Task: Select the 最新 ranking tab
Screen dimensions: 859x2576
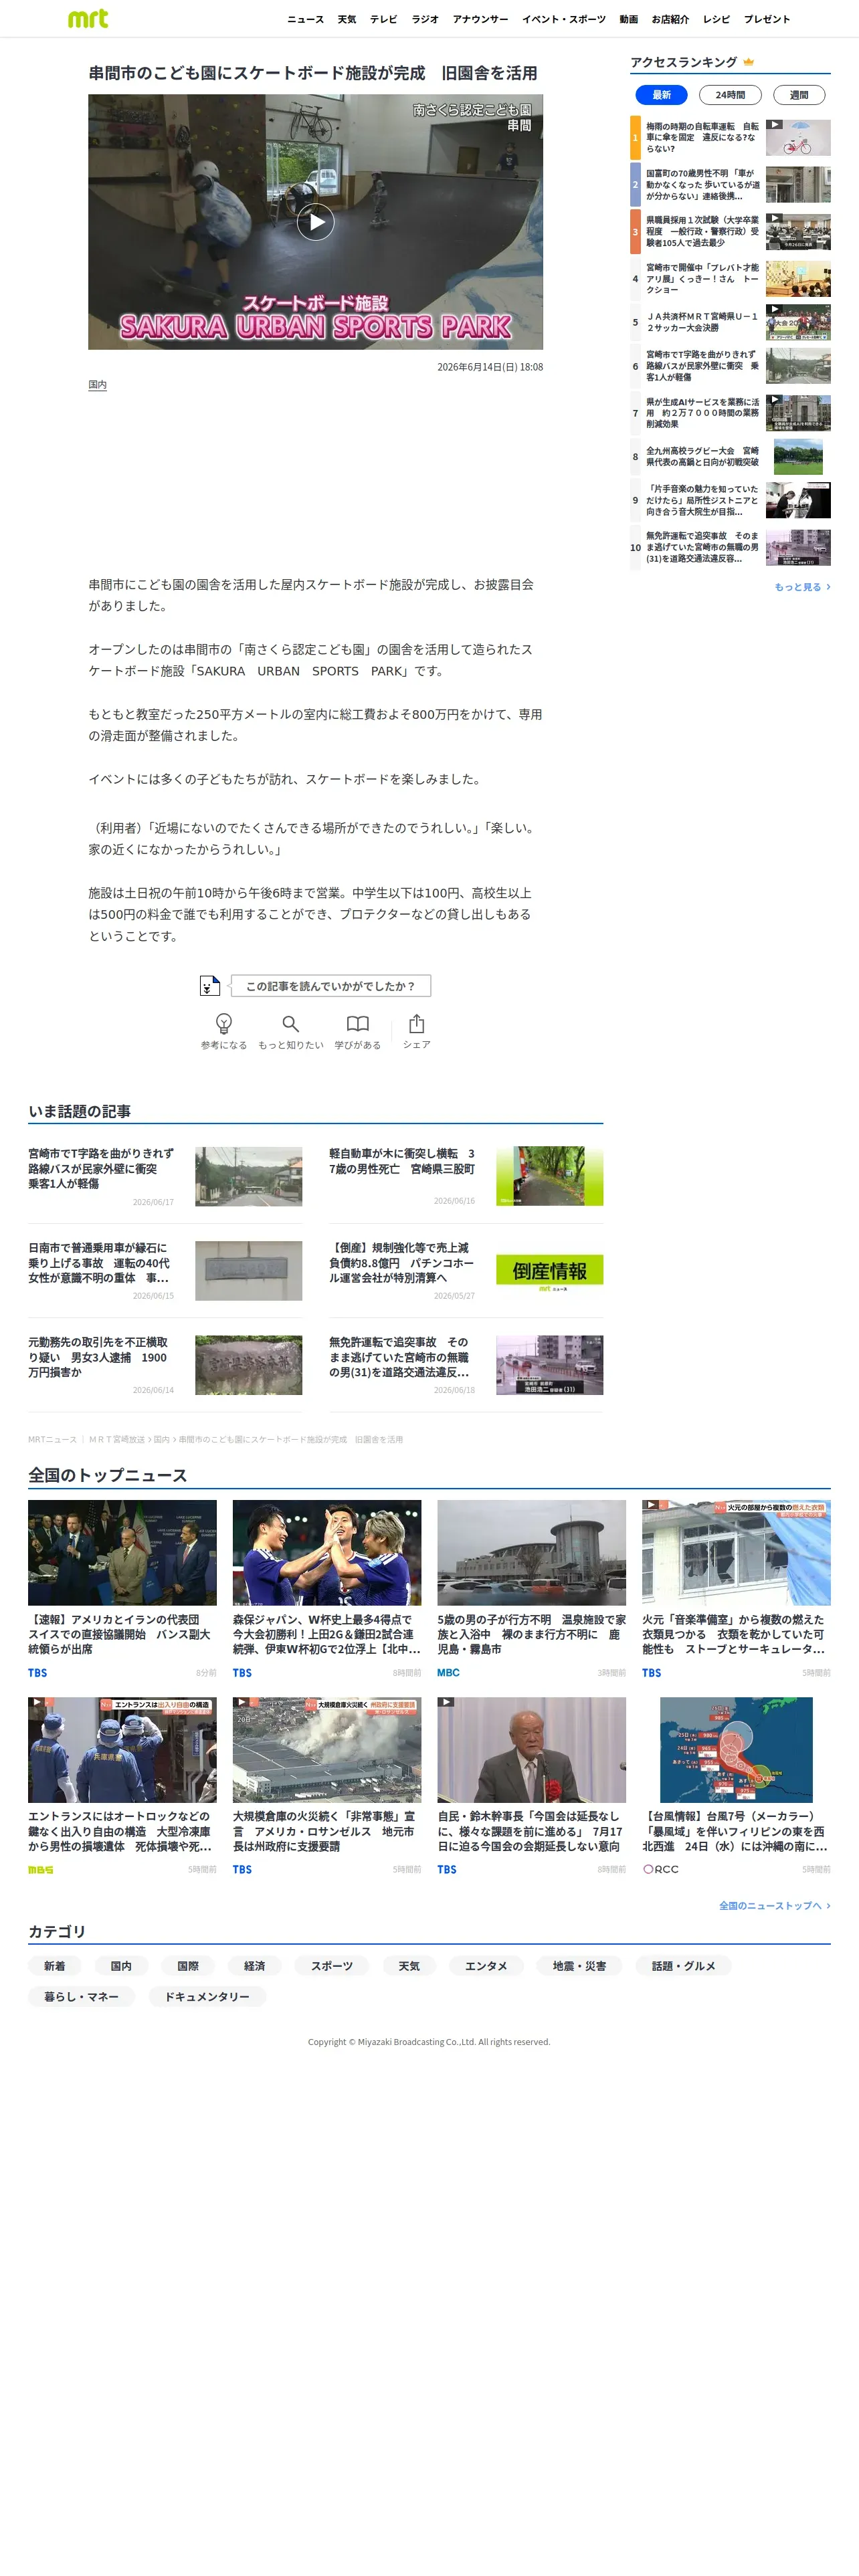Action: point(662,95)
